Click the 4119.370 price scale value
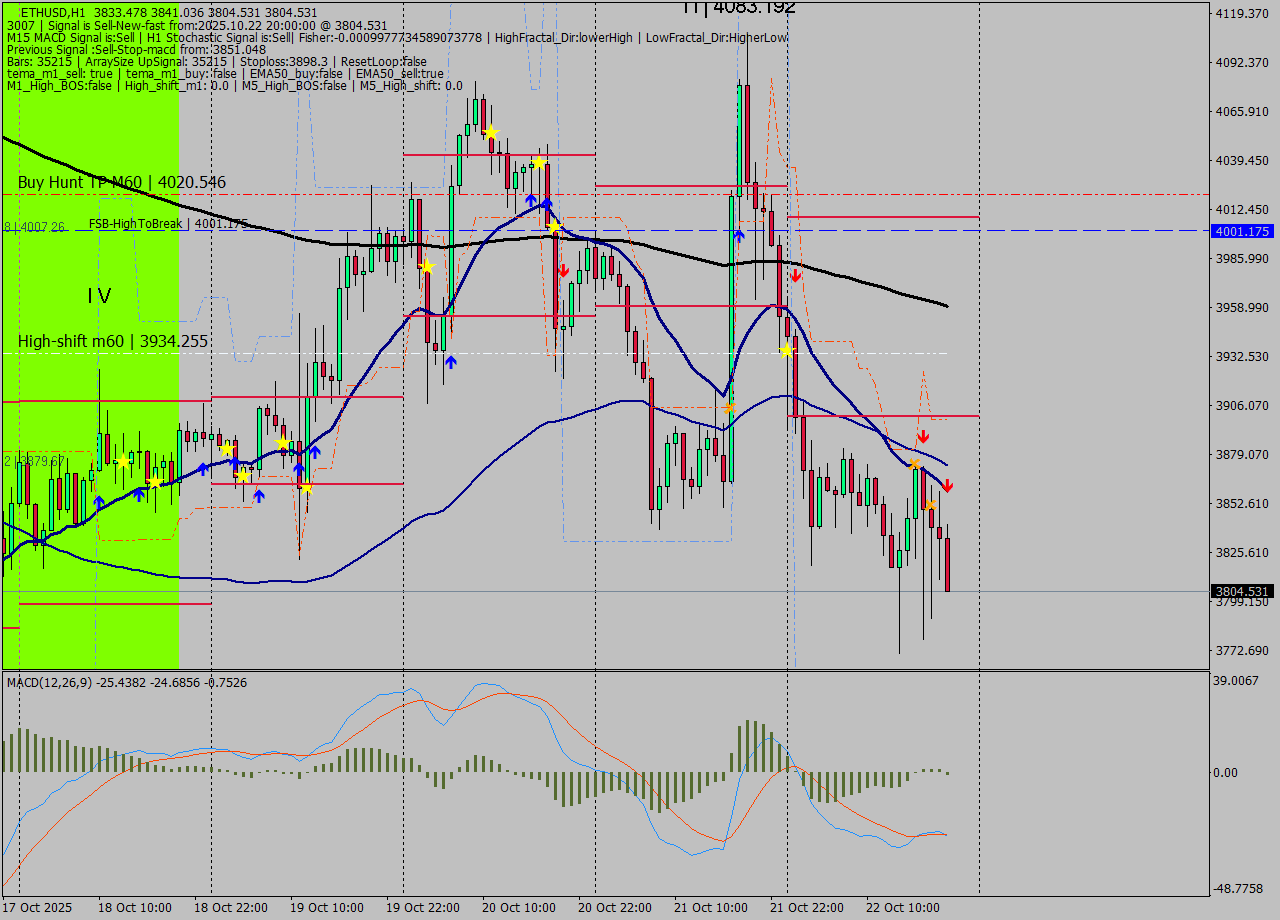The image size is (1280, 920). 1241,13
